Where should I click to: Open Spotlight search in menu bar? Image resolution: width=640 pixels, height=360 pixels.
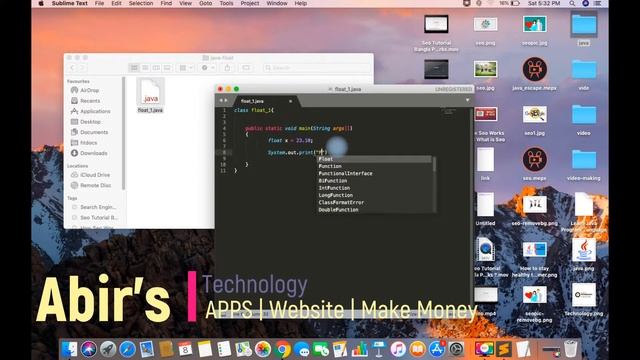coord(572,3)
